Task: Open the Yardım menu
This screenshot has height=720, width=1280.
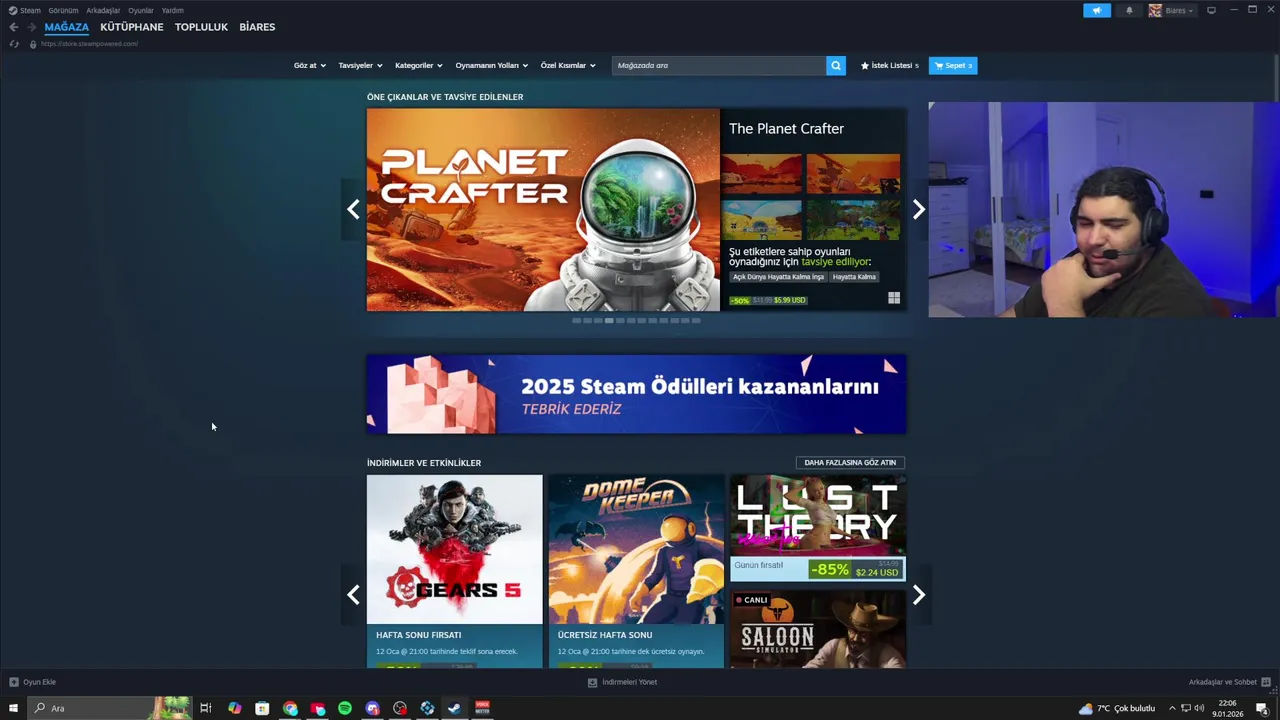Action: click(x=173, y=10)
